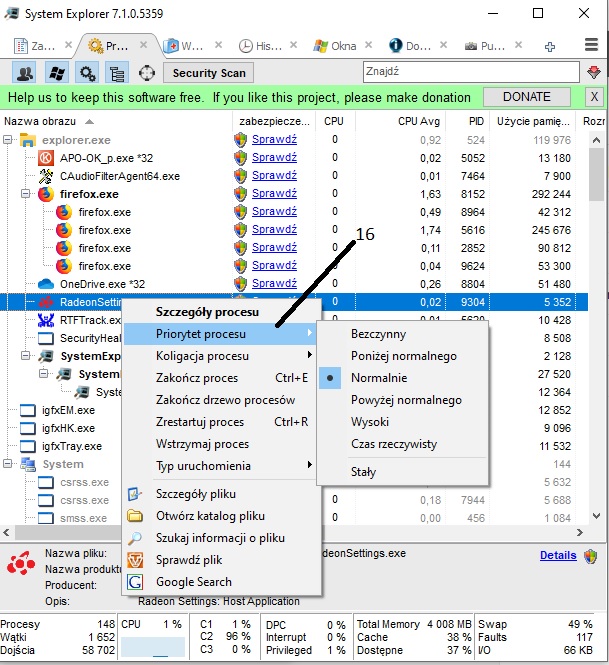Set priority to Wysoki
609x665 pixels.
370,422
